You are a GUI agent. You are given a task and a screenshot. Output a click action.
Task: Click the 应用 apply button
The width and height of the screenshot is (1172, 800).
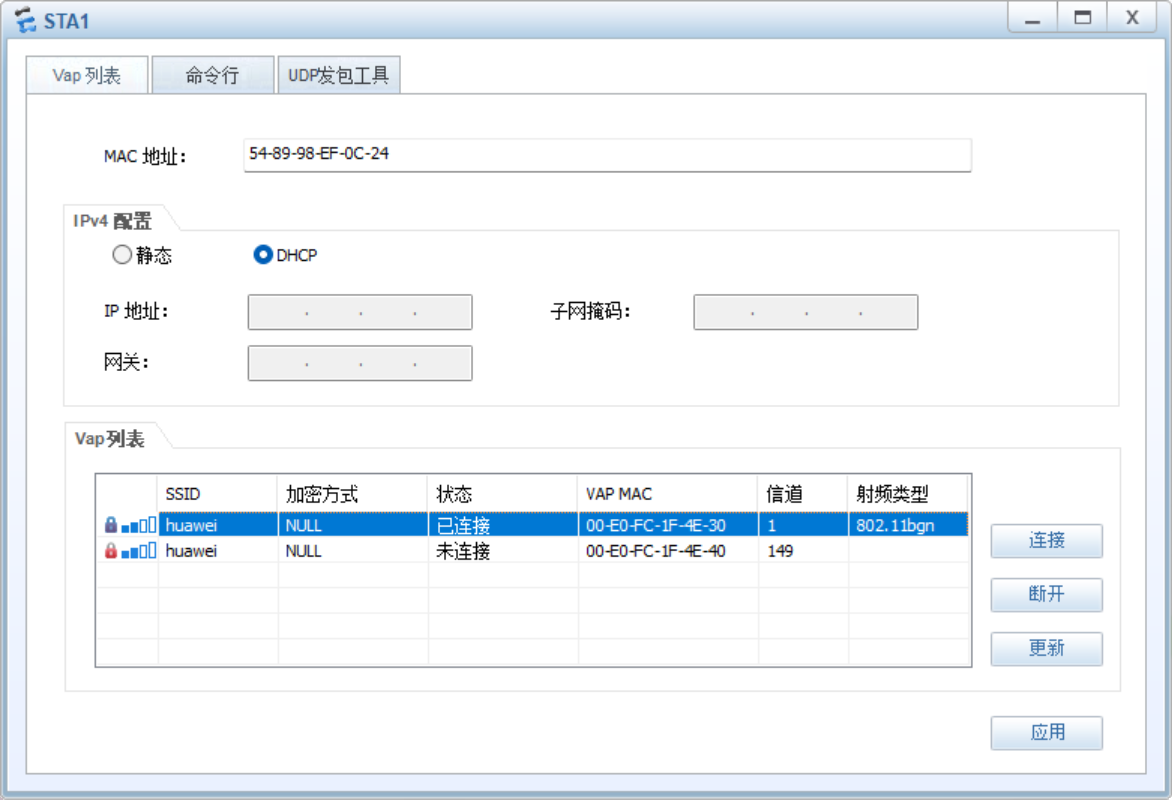click(1046, 732)
